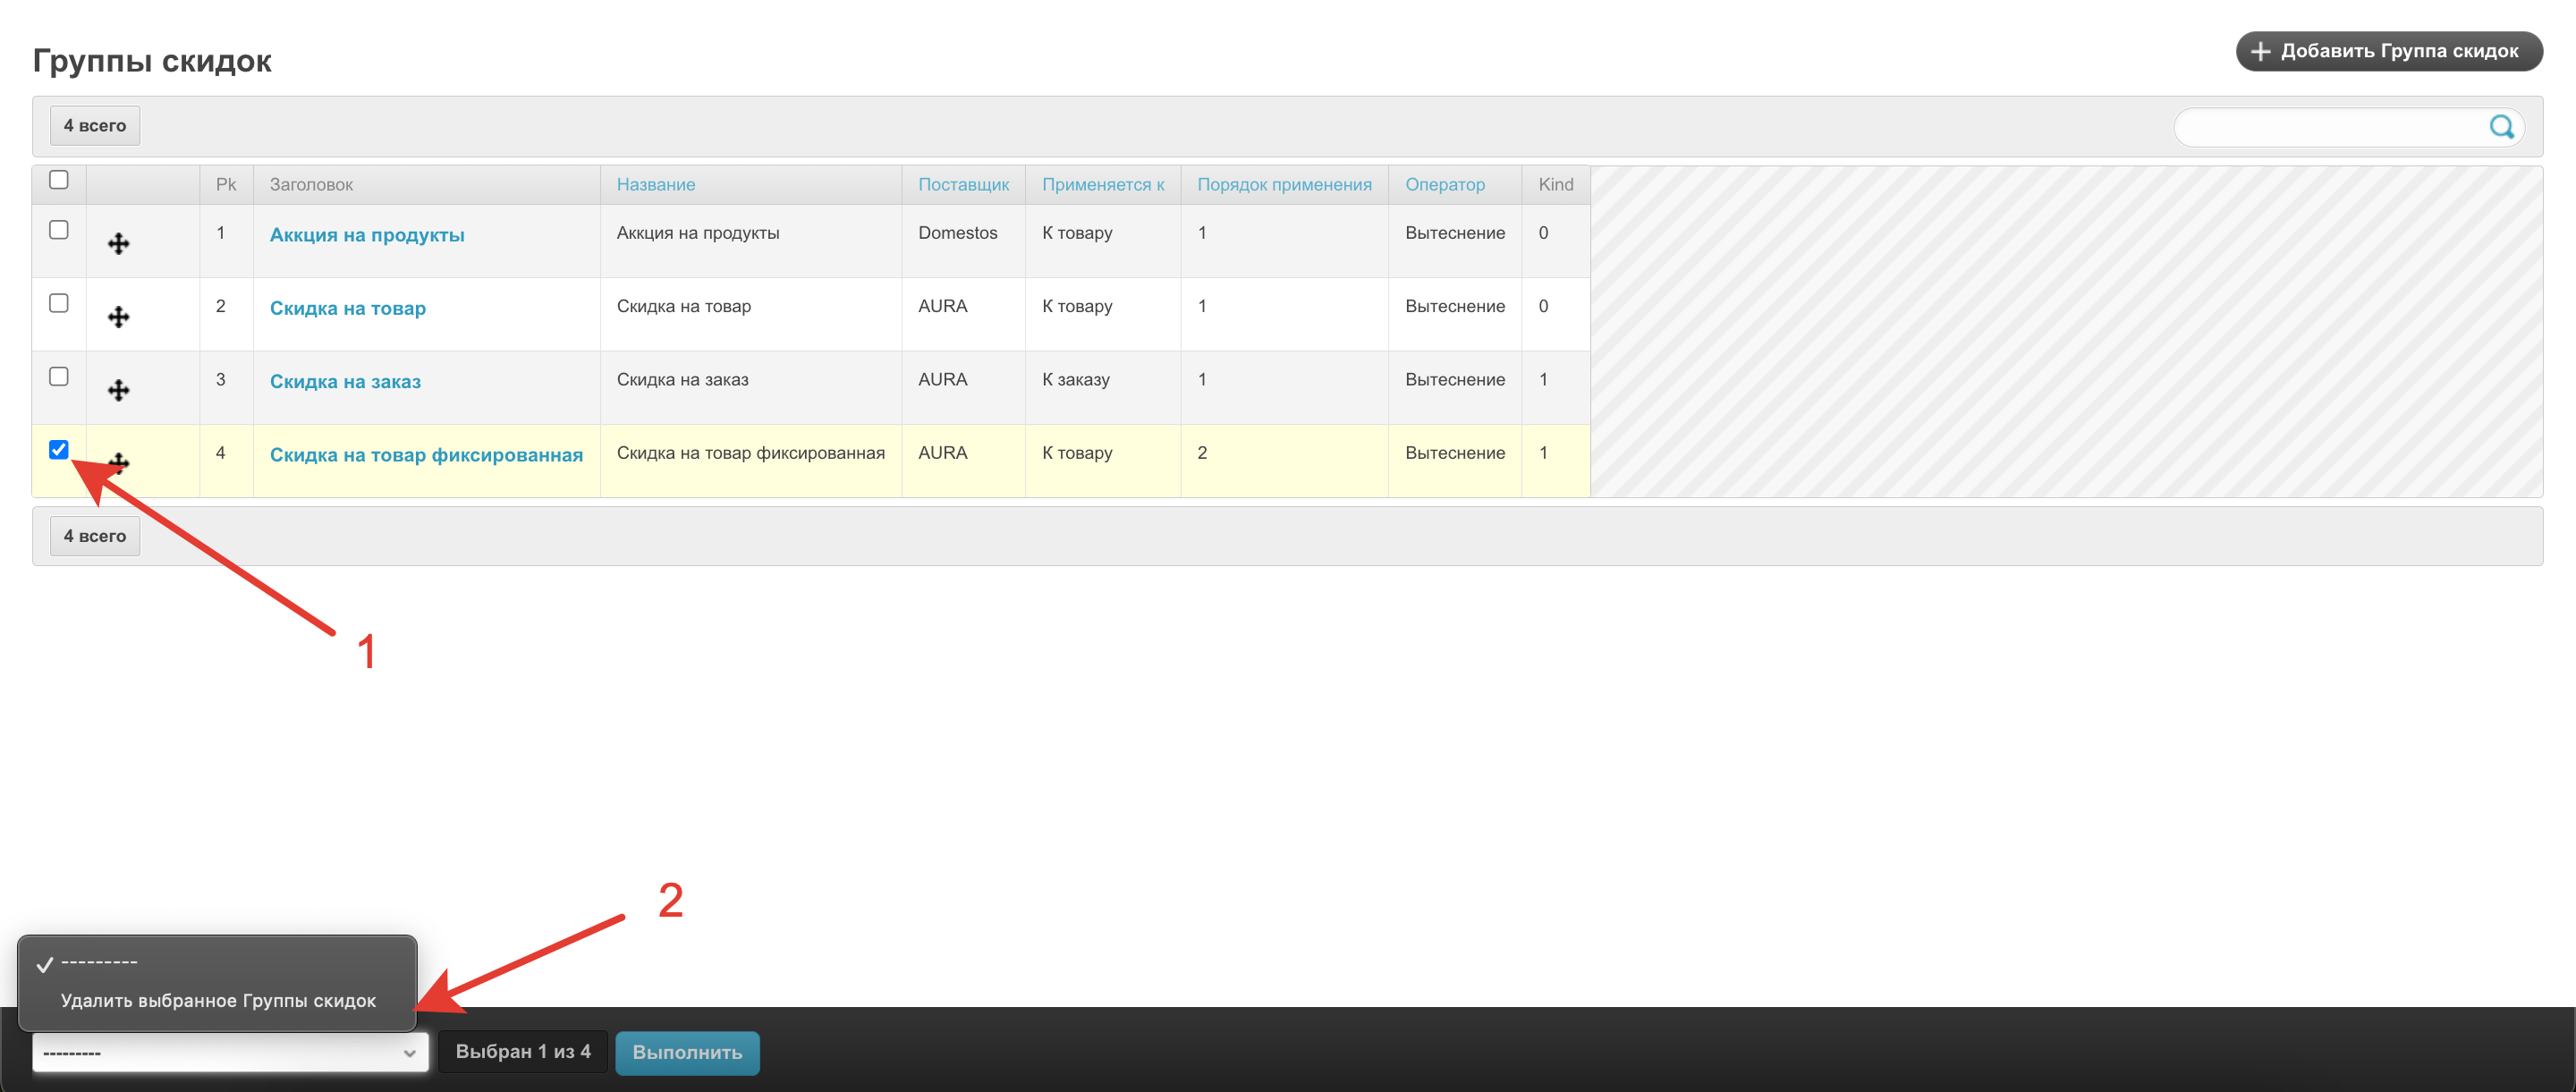The image size is (2576, 1092).
Task: Choose the blank dashed menu option
Action: (x=100, y=962)
